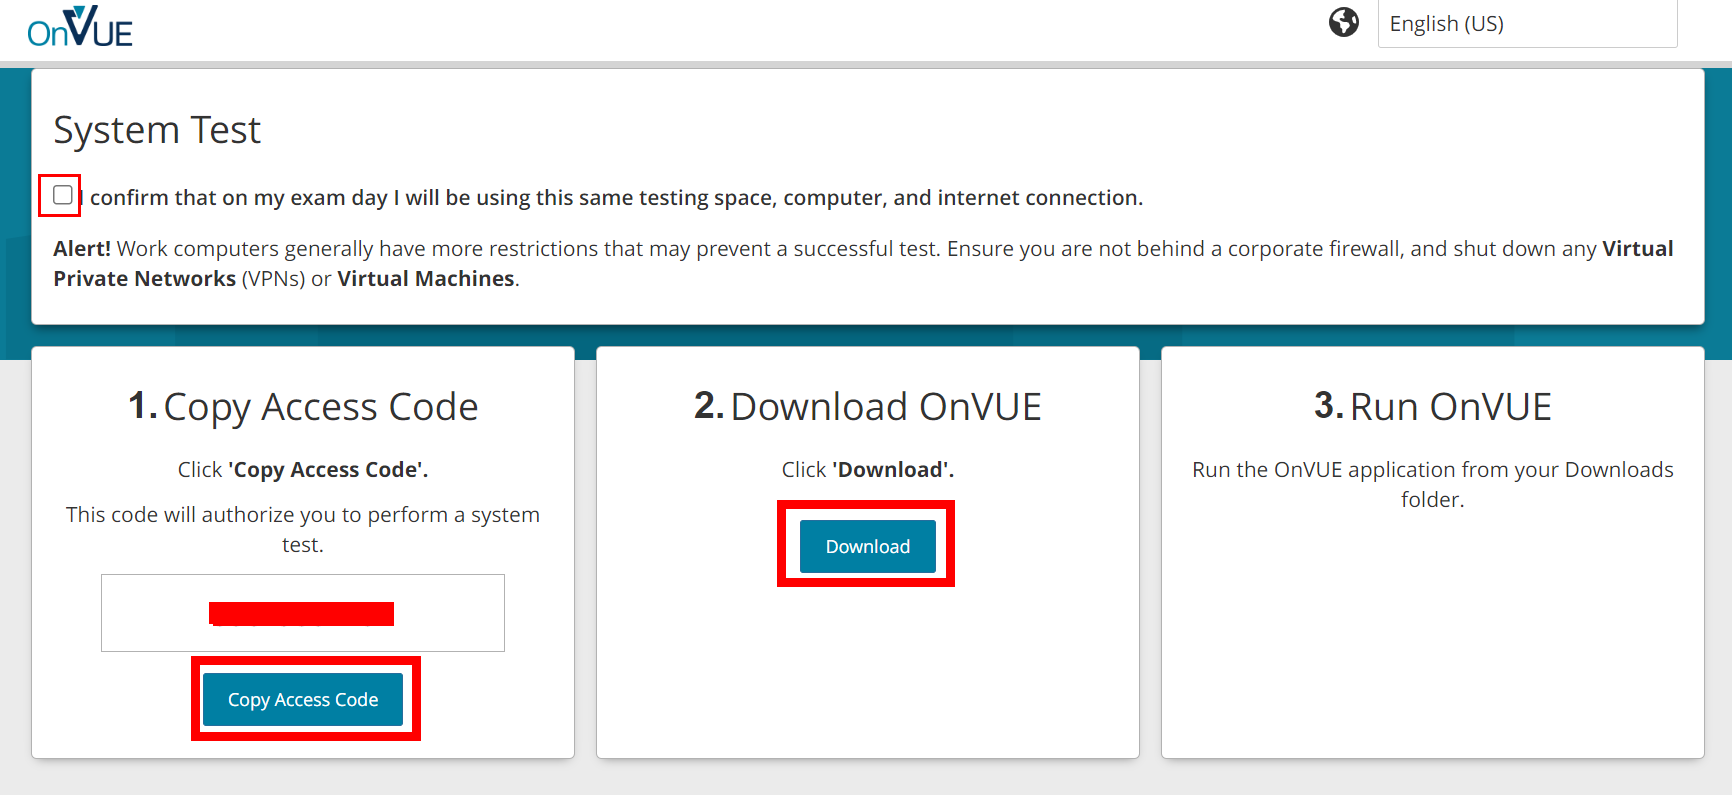
Task: Click the System Test heading
Action: (157, 130)
